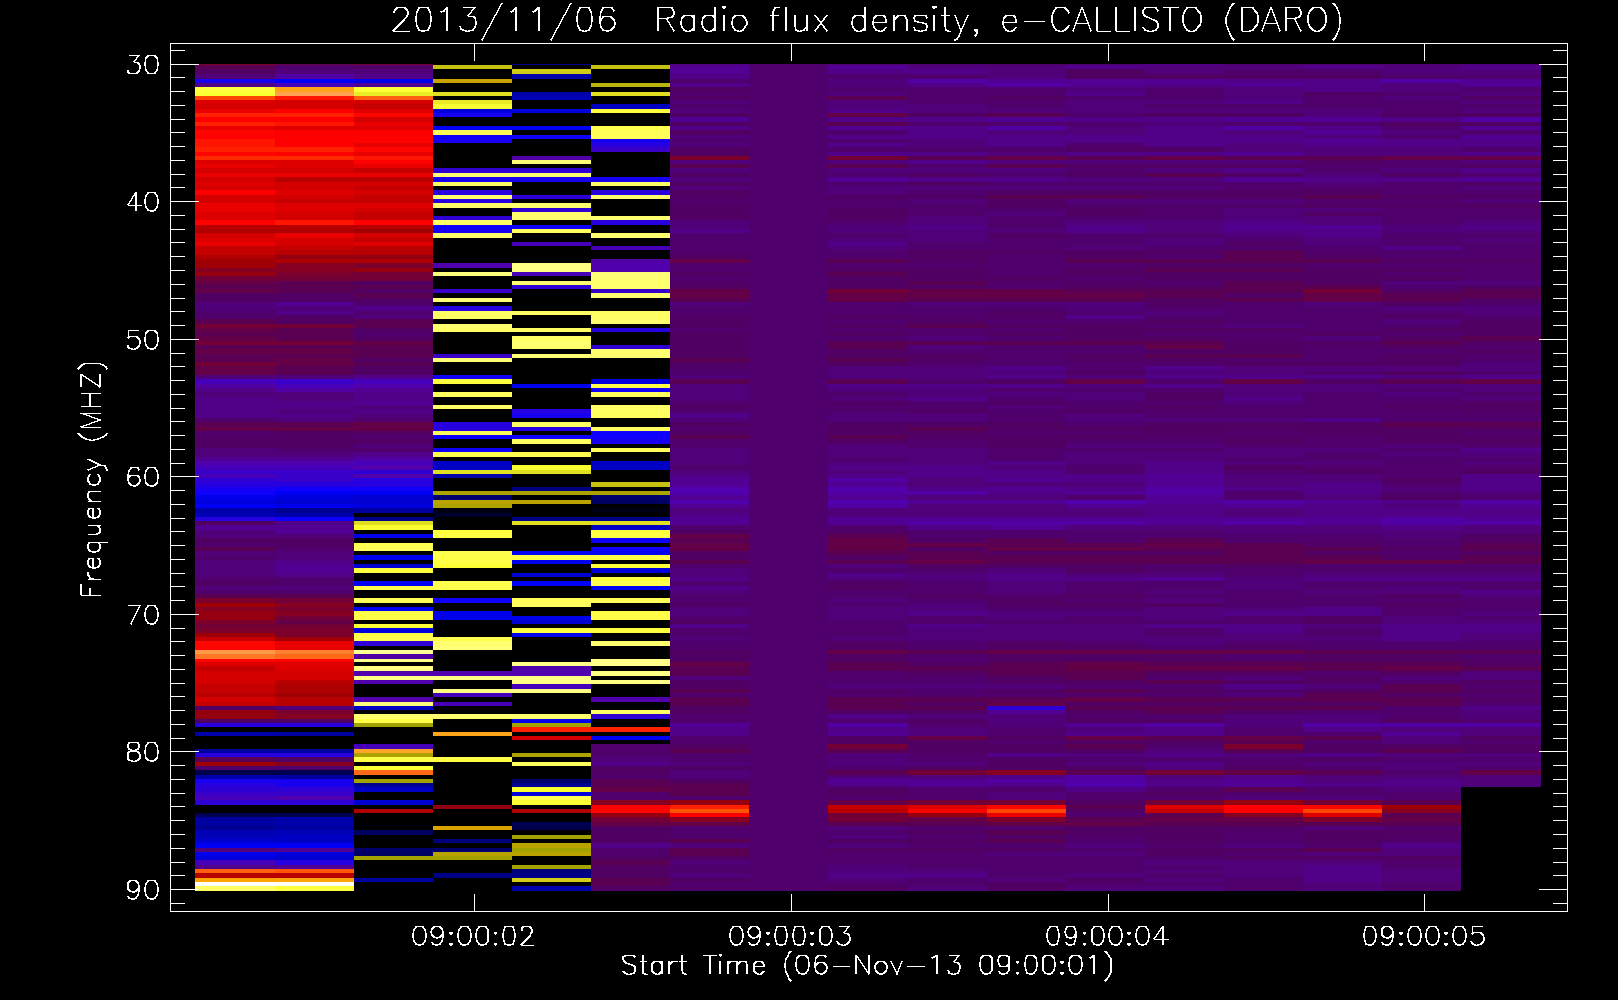Click the frequency tick label '80'
Image resolution: width=1618 pixels, height=1000 pixels.
click(143, 752)
